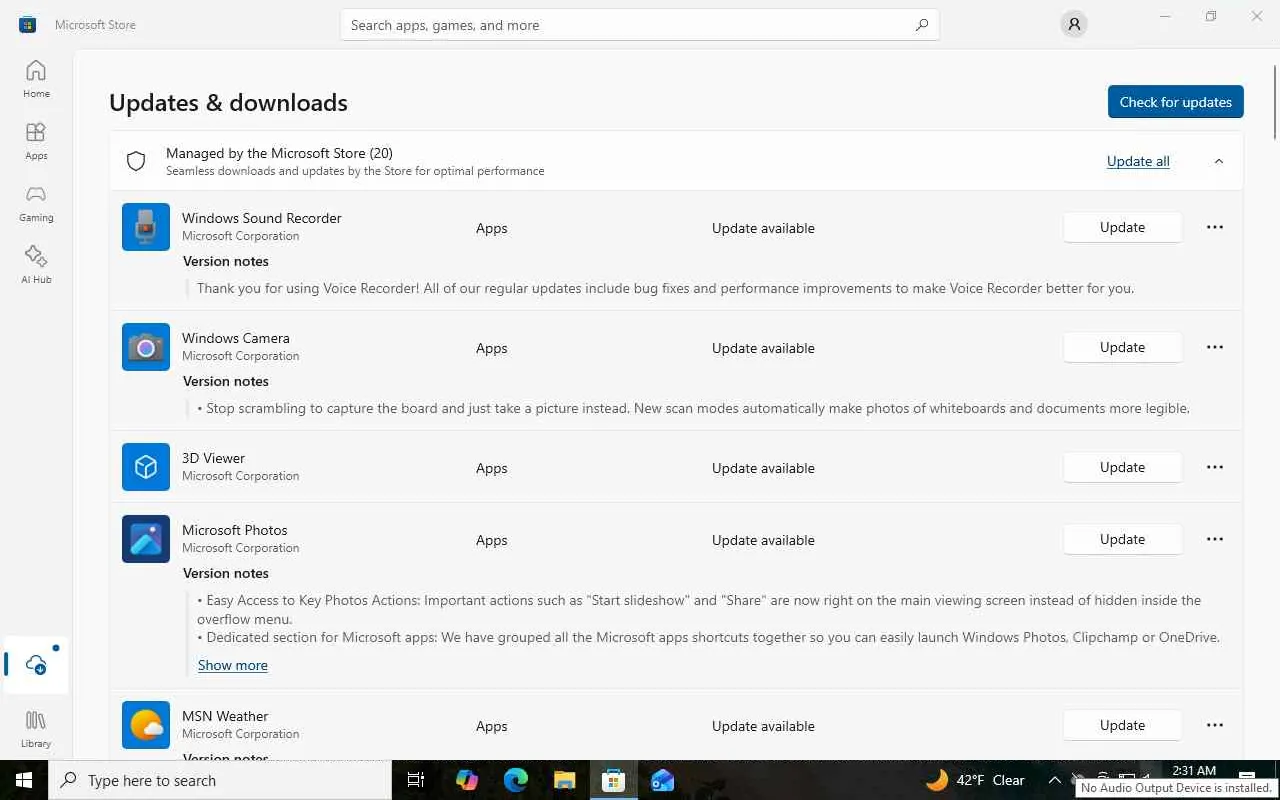Open more options for Windows Camera
The width and height of the screenshot is (1280, 800).
click(1215, 347)
